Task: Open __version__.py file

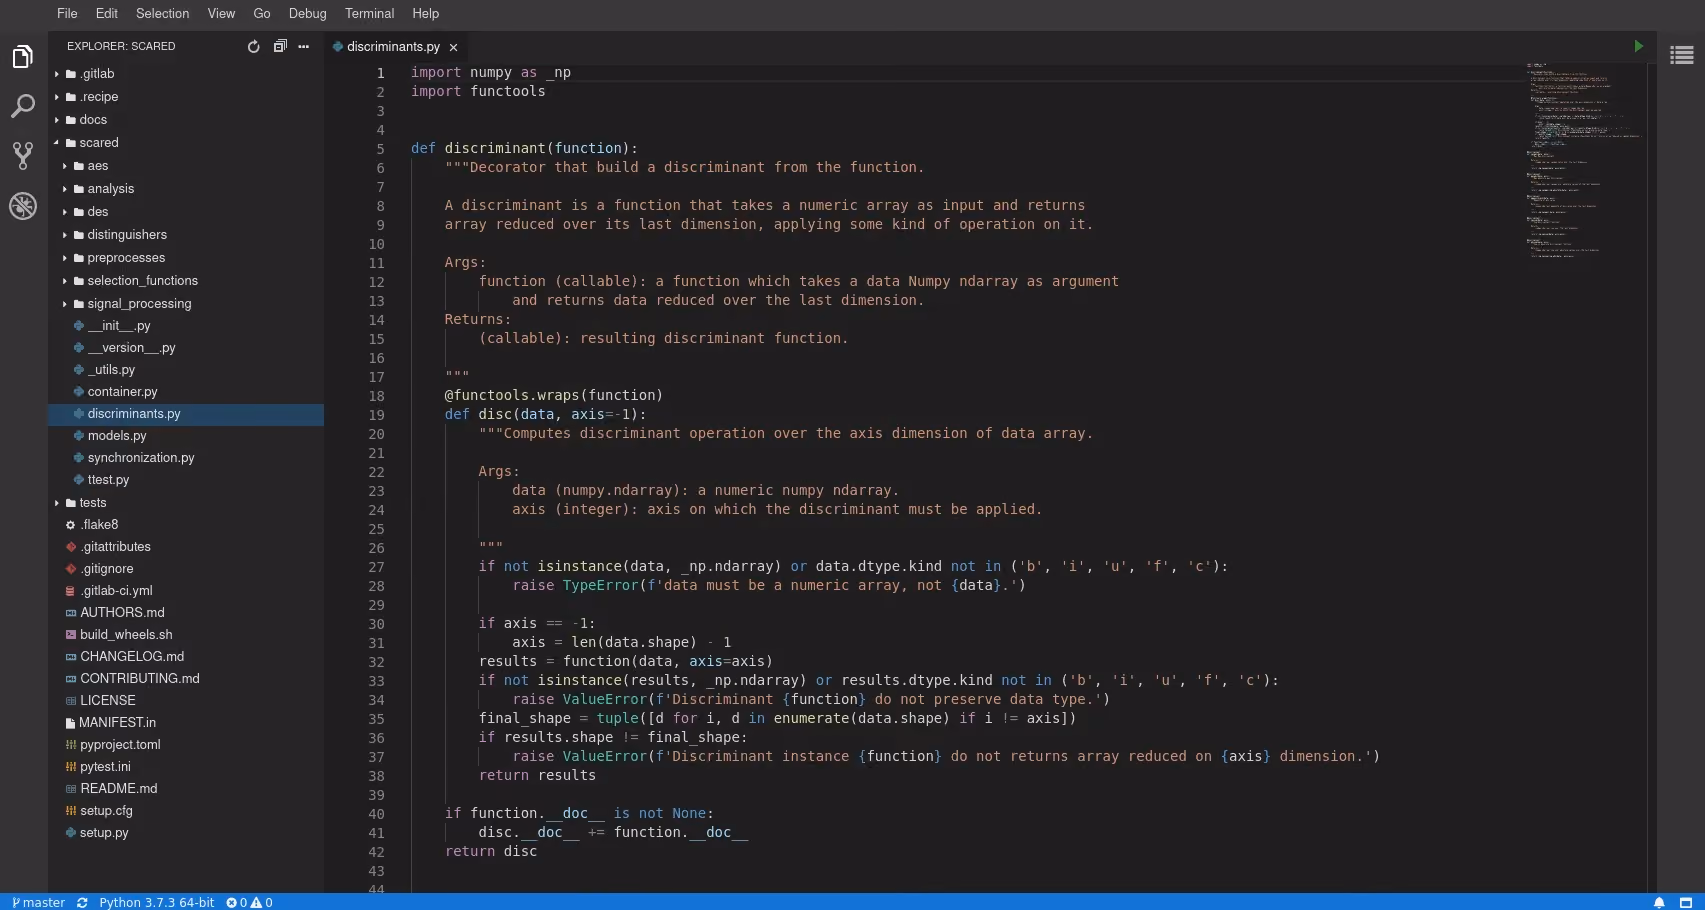Action: coord(186,348)
